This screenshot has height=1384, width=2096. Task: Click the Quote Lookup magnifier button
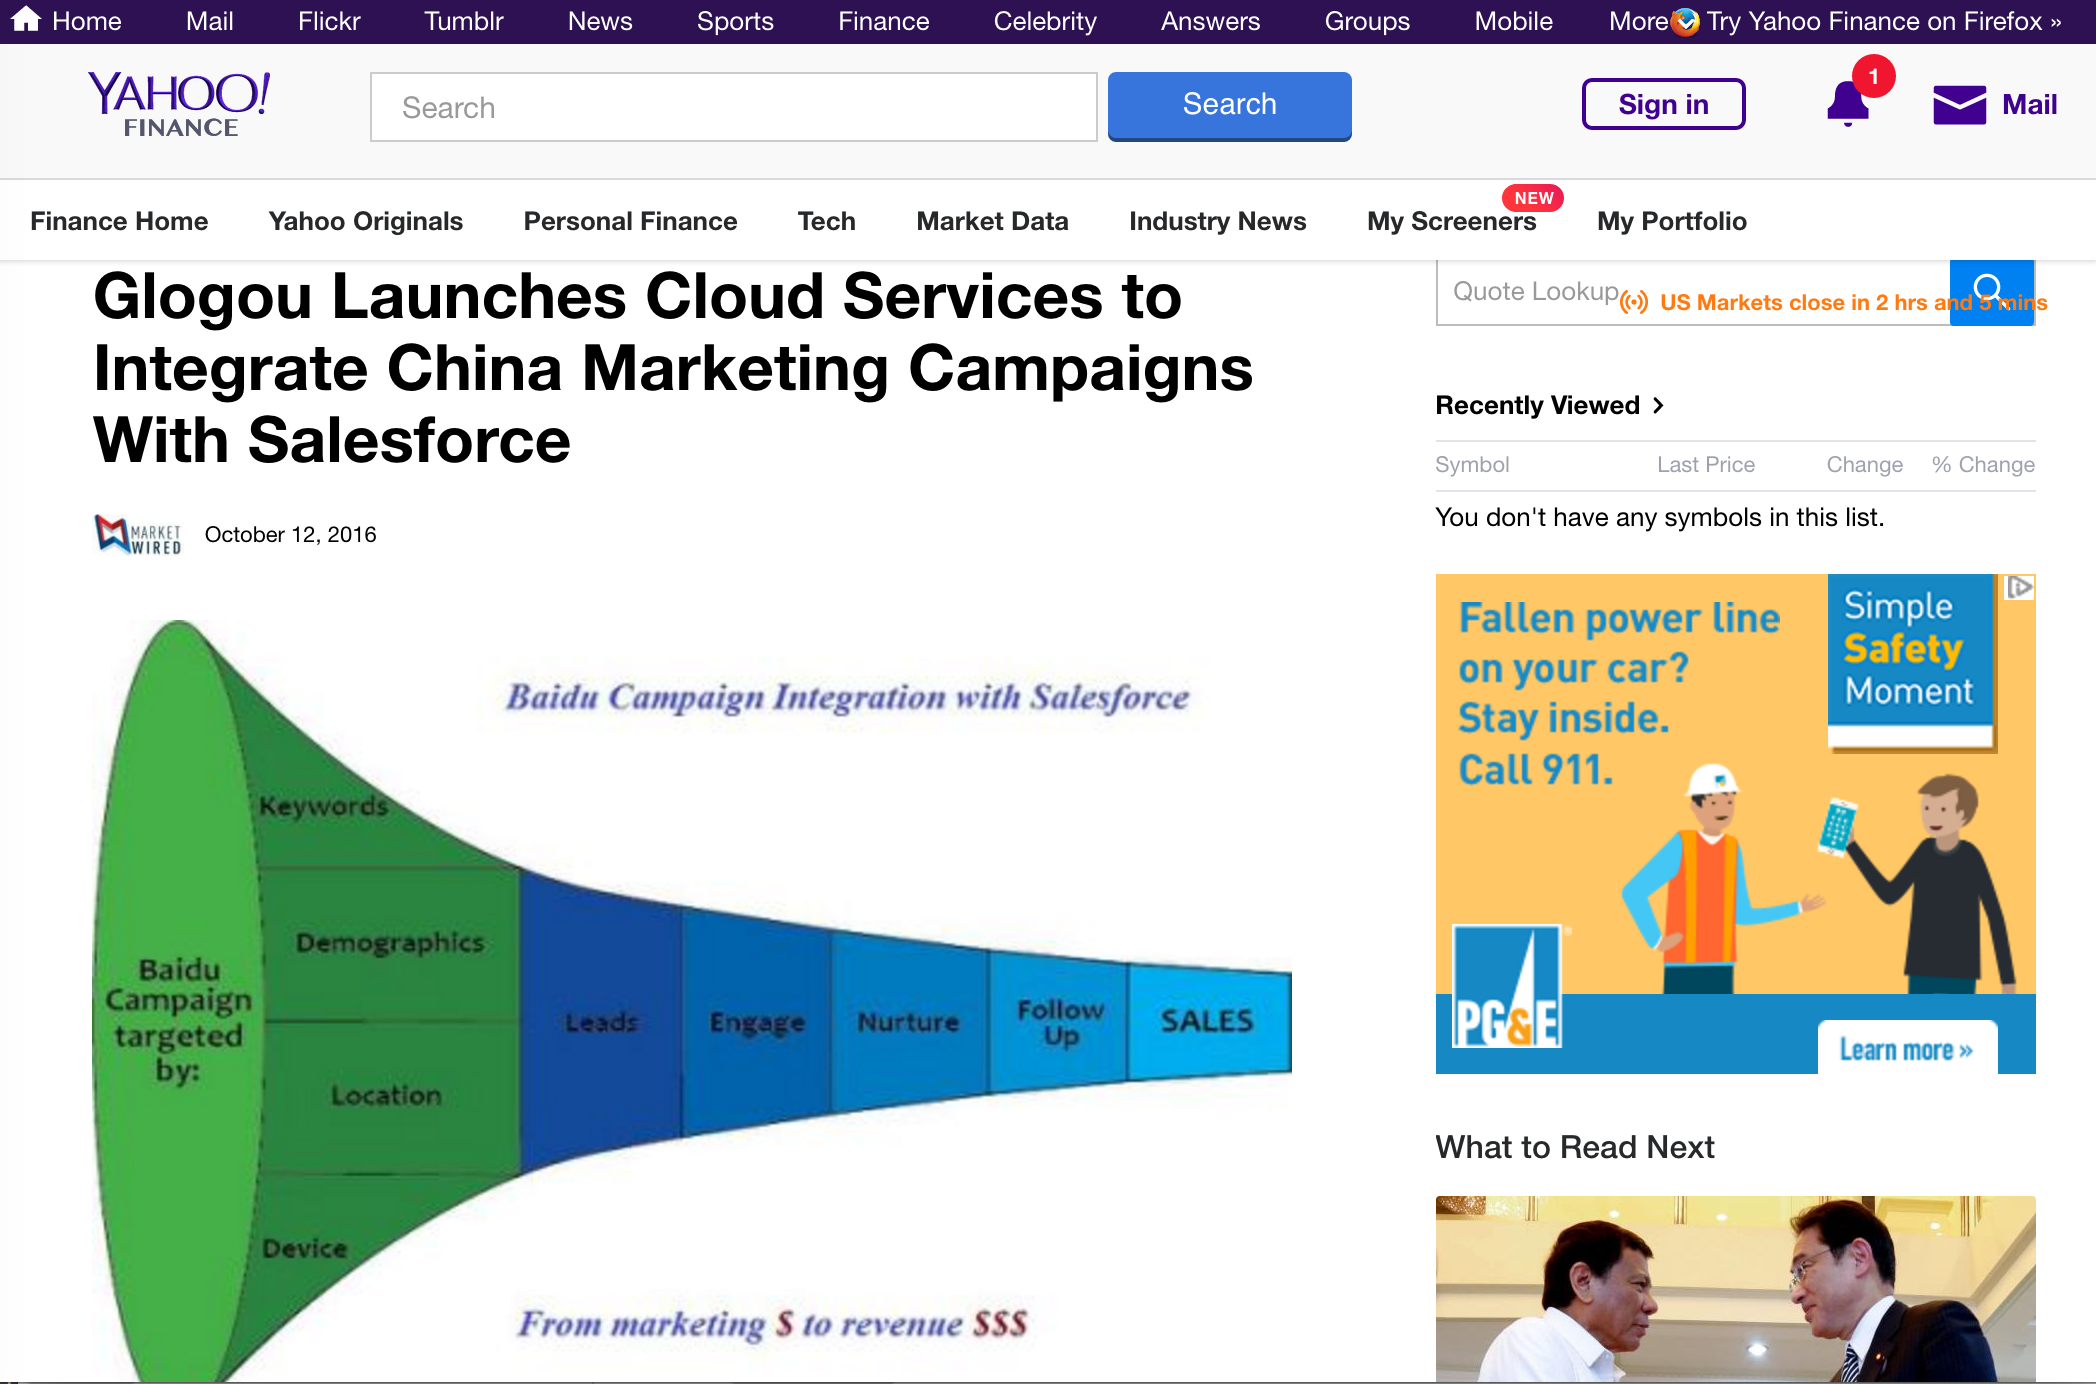click(x=1991, y=292)
